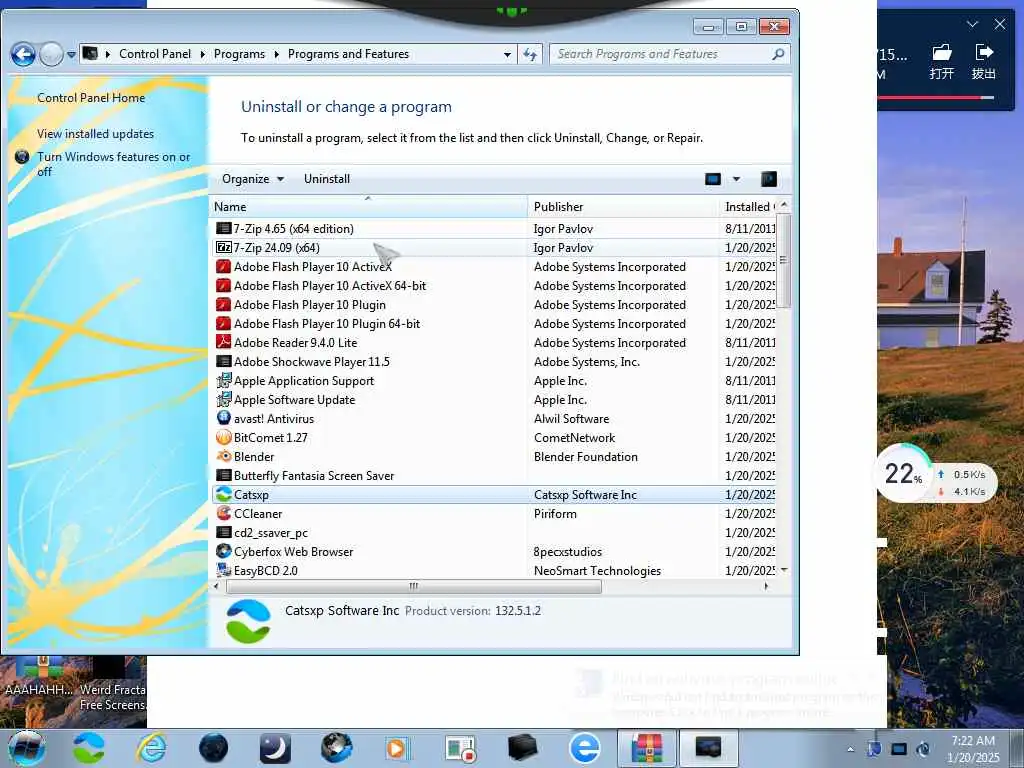The image size is (1024, 768).
Task: Select the 7-Zip 4.65 (x64 edition) icon
Action: [223, 229]
